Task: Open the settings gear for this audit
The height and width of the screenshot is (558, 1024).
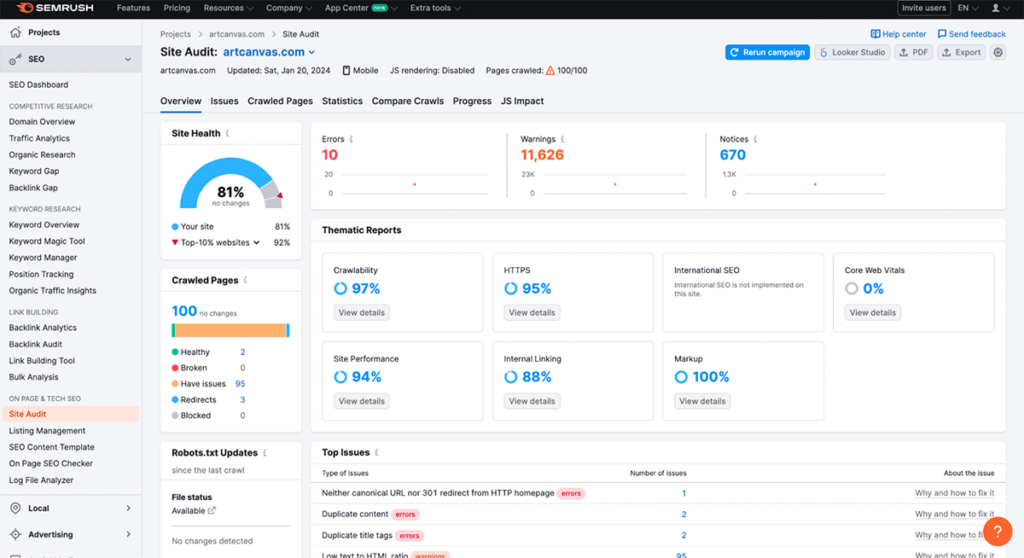Action: tap(998, 52)
